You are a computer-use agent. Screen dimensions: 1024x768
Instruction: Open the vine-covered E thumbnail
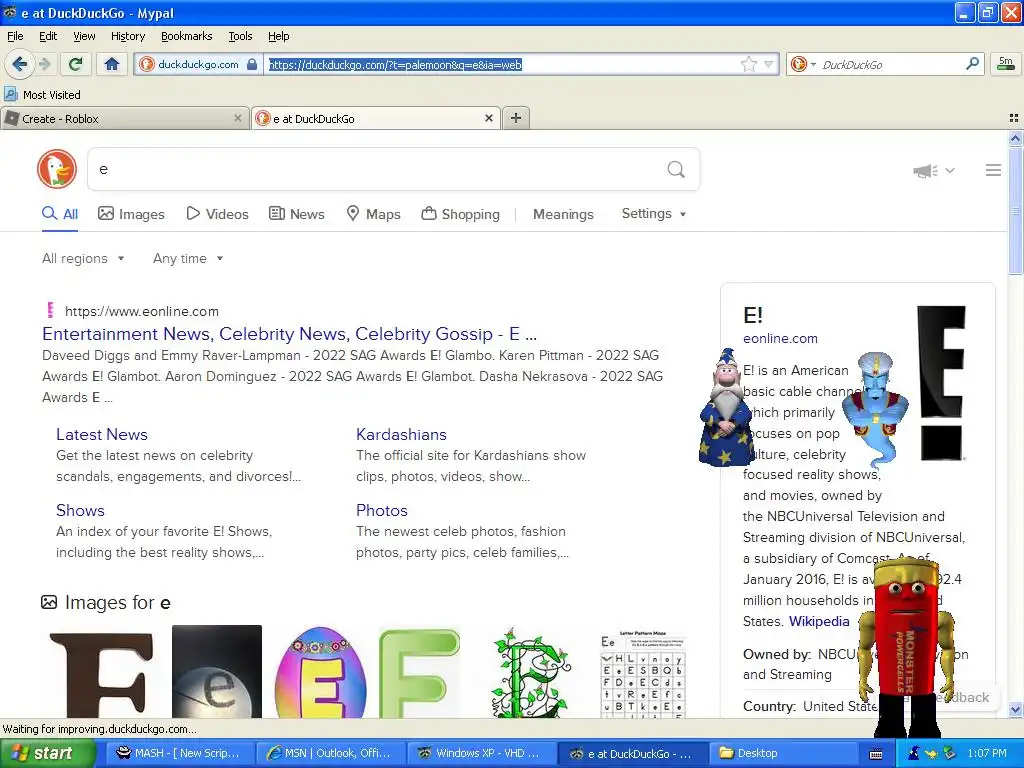(530, 673)
